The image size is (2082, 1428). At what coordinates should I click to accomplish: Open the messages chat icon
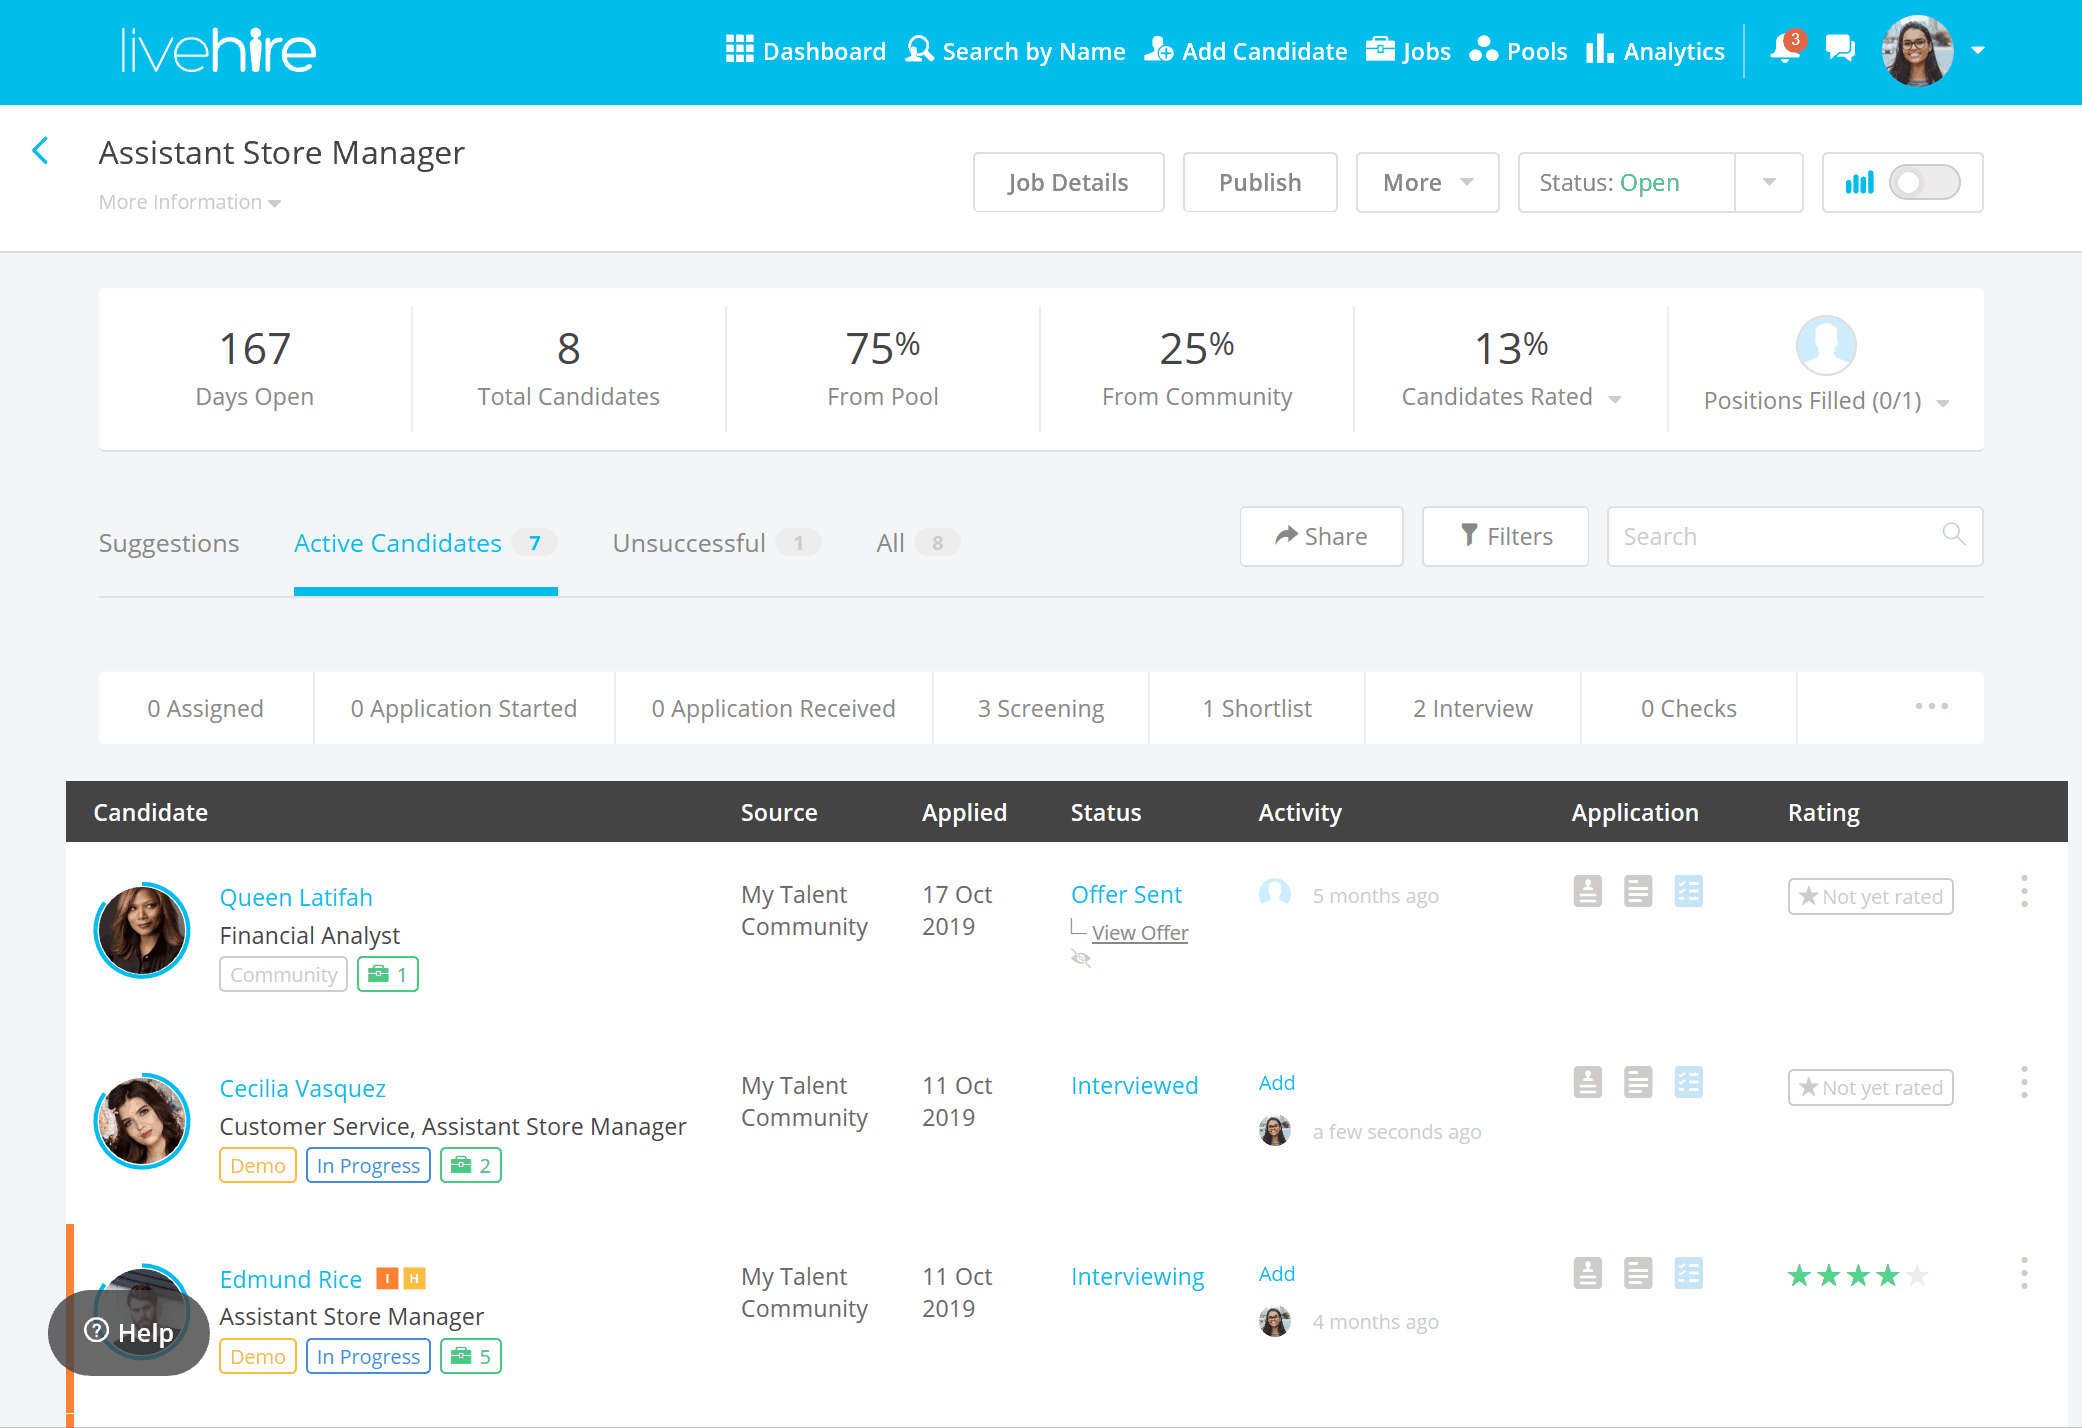point(1840,49)
